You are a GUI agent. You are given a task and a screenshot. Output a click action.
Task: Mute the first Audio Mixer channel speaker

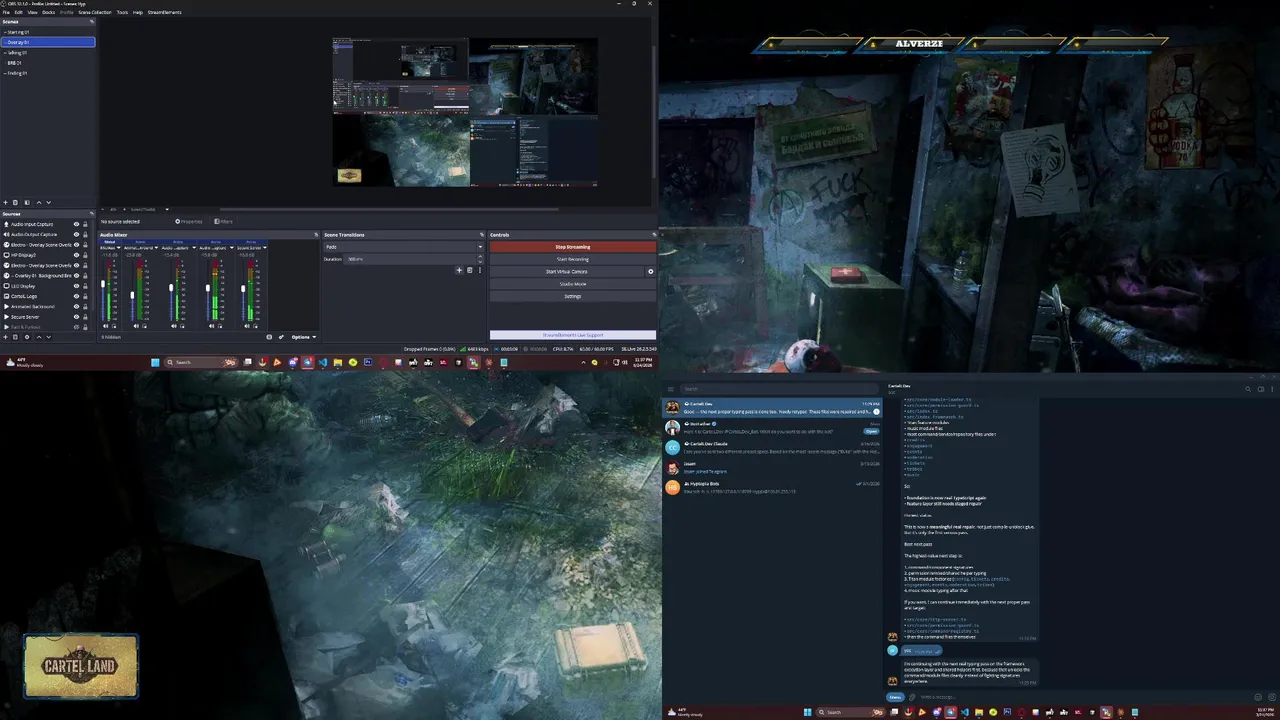pyautogui.click(x=105, y=326)
